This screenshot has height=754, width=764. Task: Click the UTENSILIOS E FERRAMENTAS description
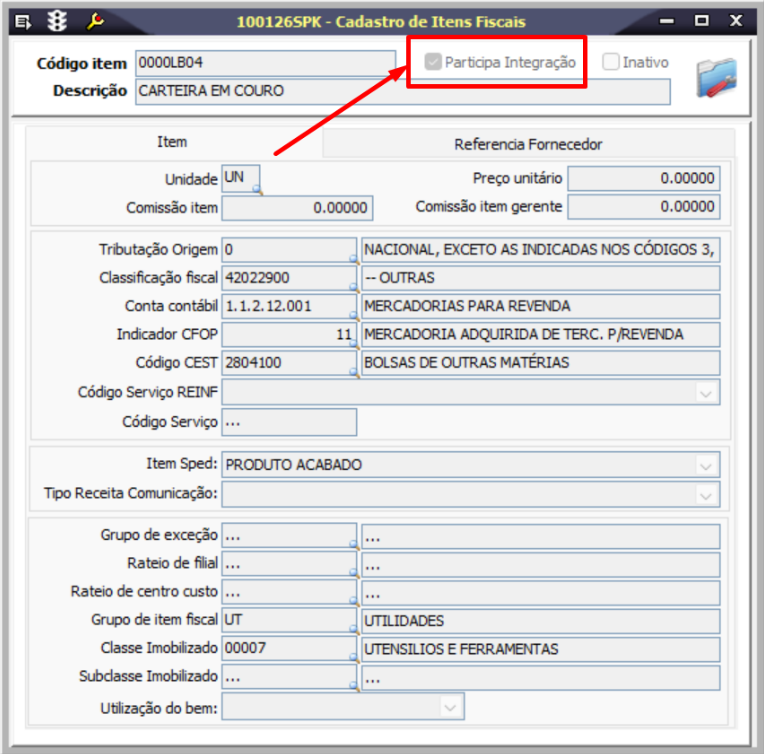coord(540,649)
